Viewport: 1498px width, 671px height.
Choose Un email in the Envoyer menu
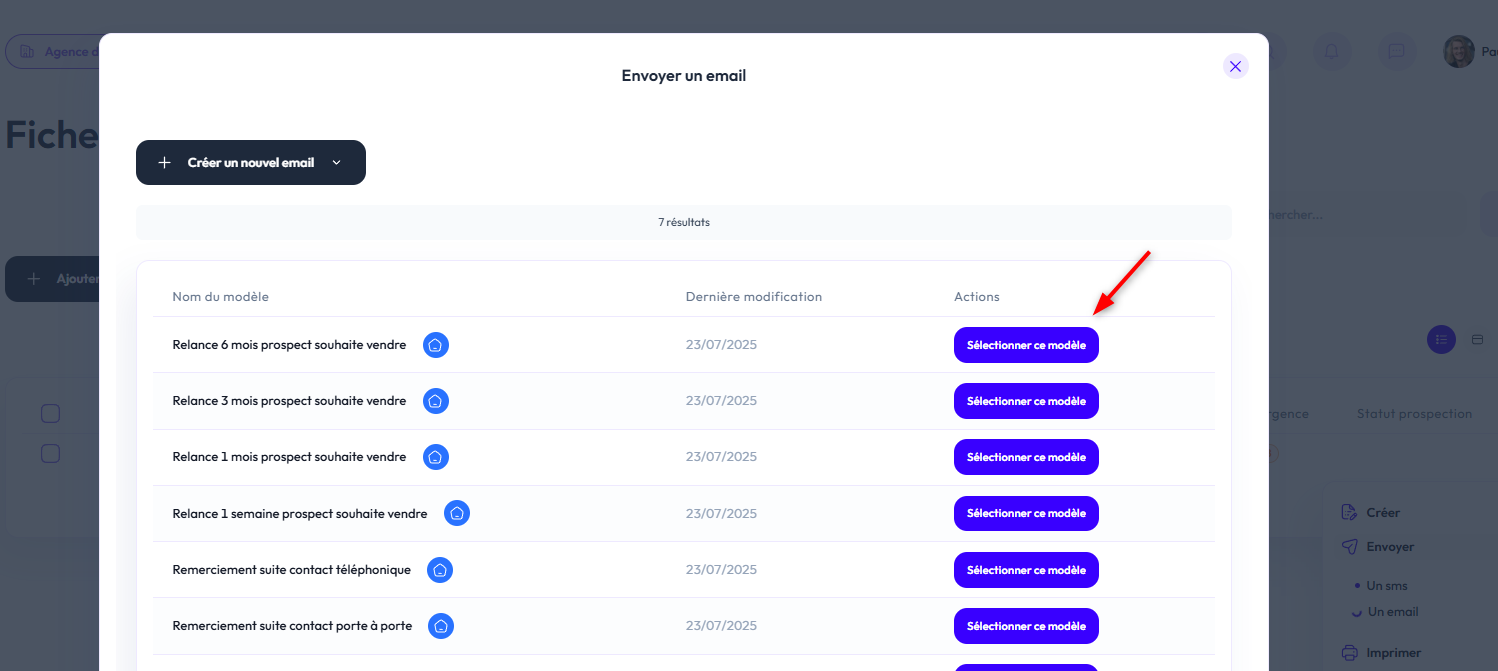click(x=1392, y=612)
